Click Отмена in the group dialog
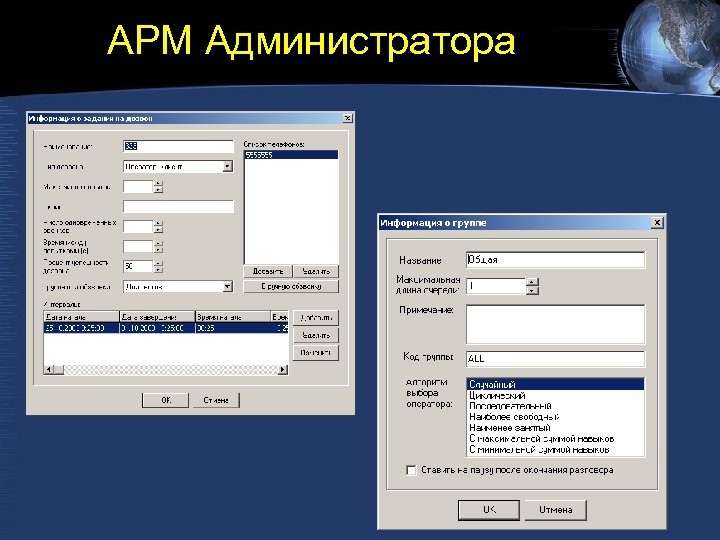 [556, 510]
